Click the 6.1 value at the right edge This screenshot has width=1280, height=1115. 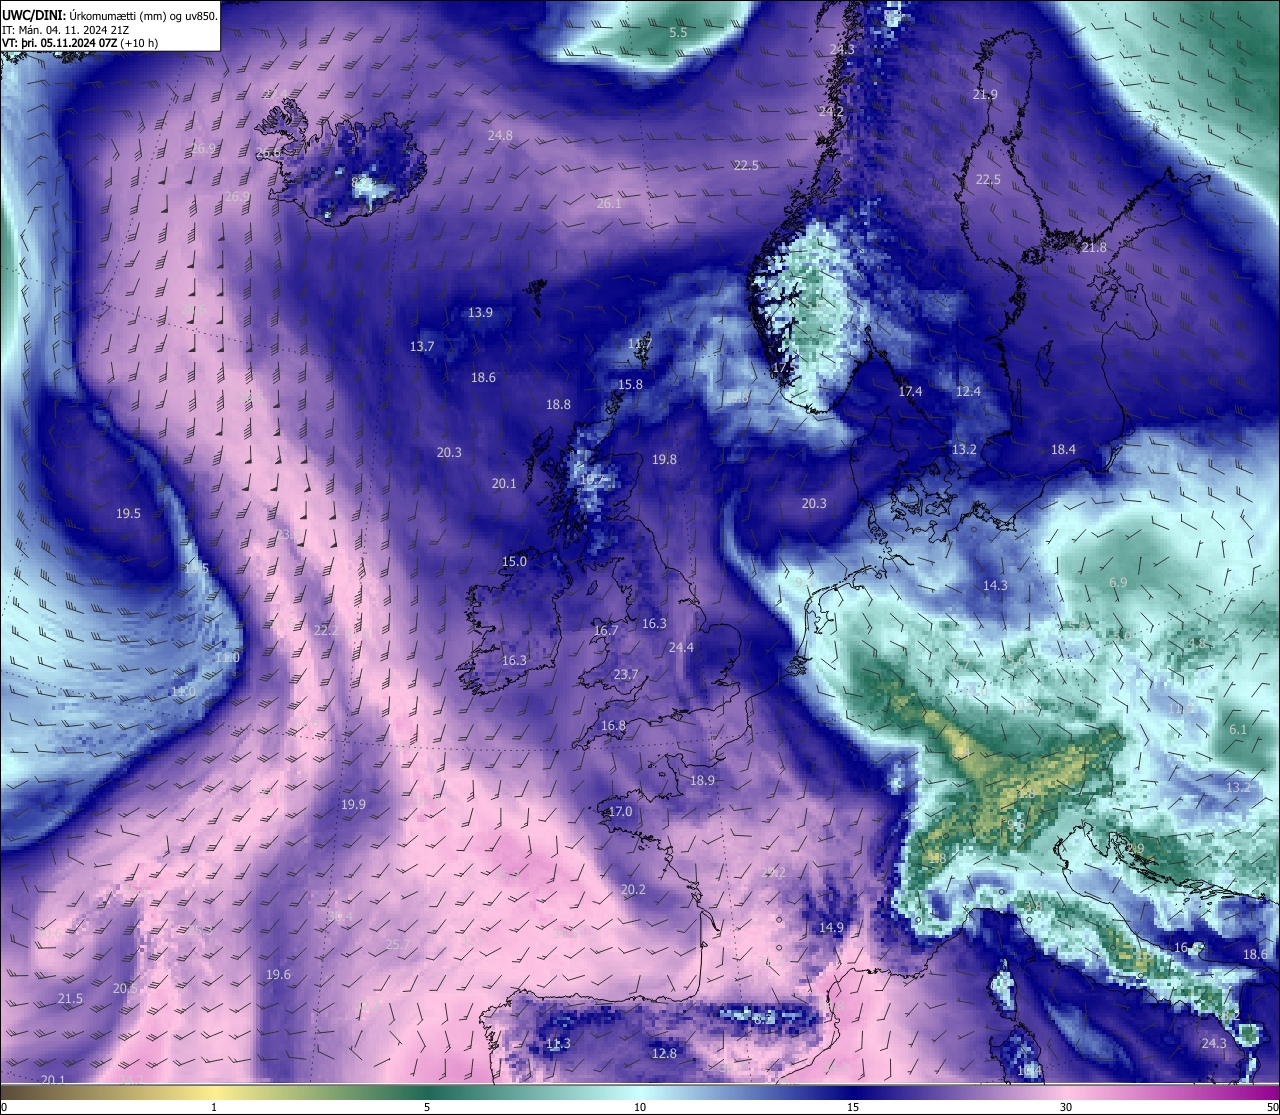point(1238,730)
